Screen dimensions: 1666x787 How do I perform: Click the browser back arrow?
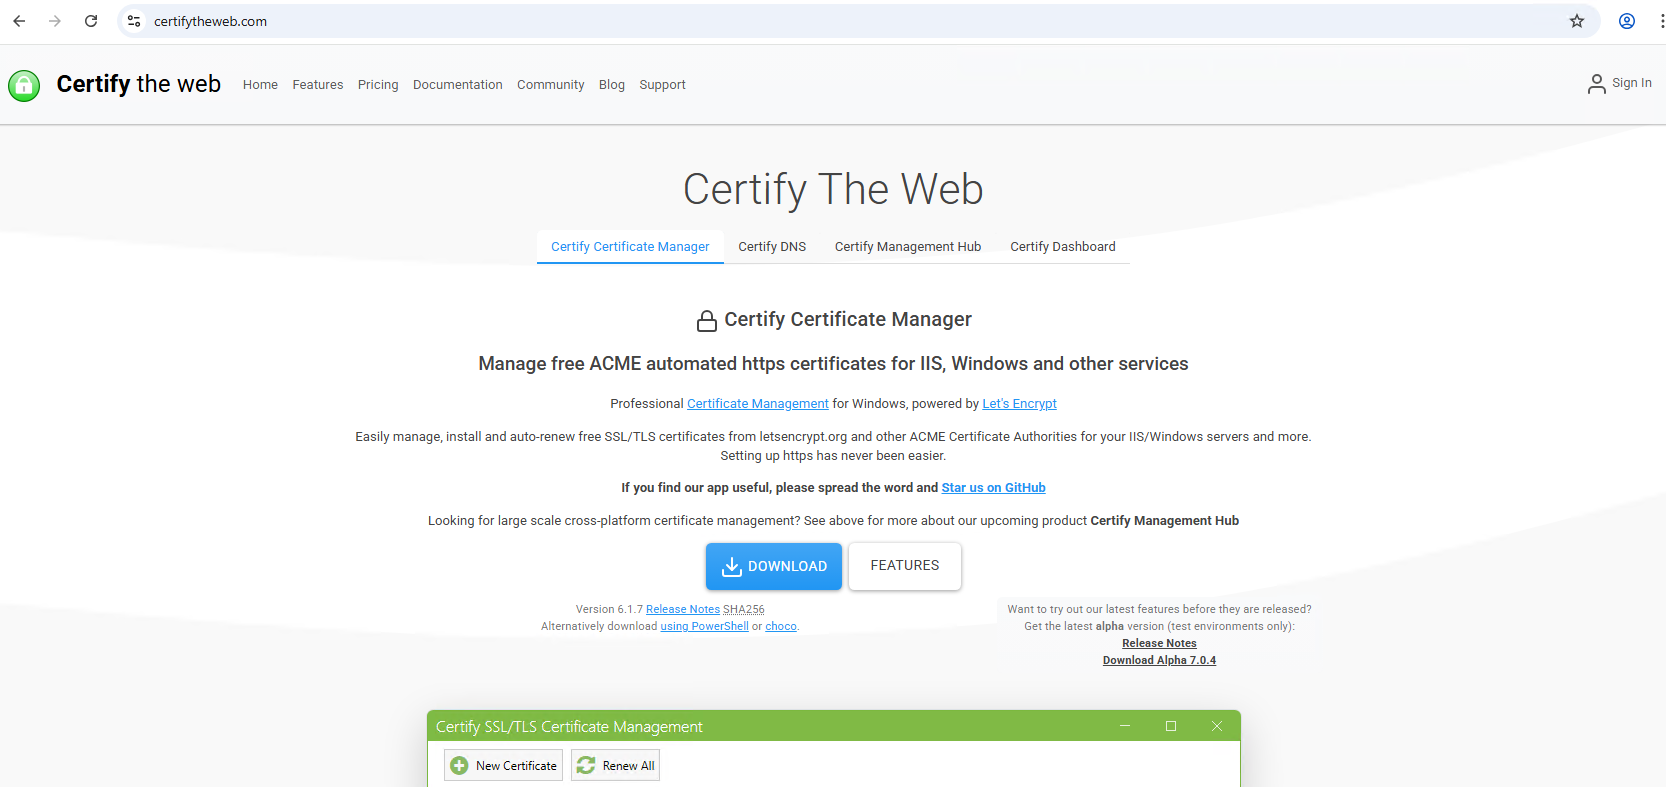19,21
